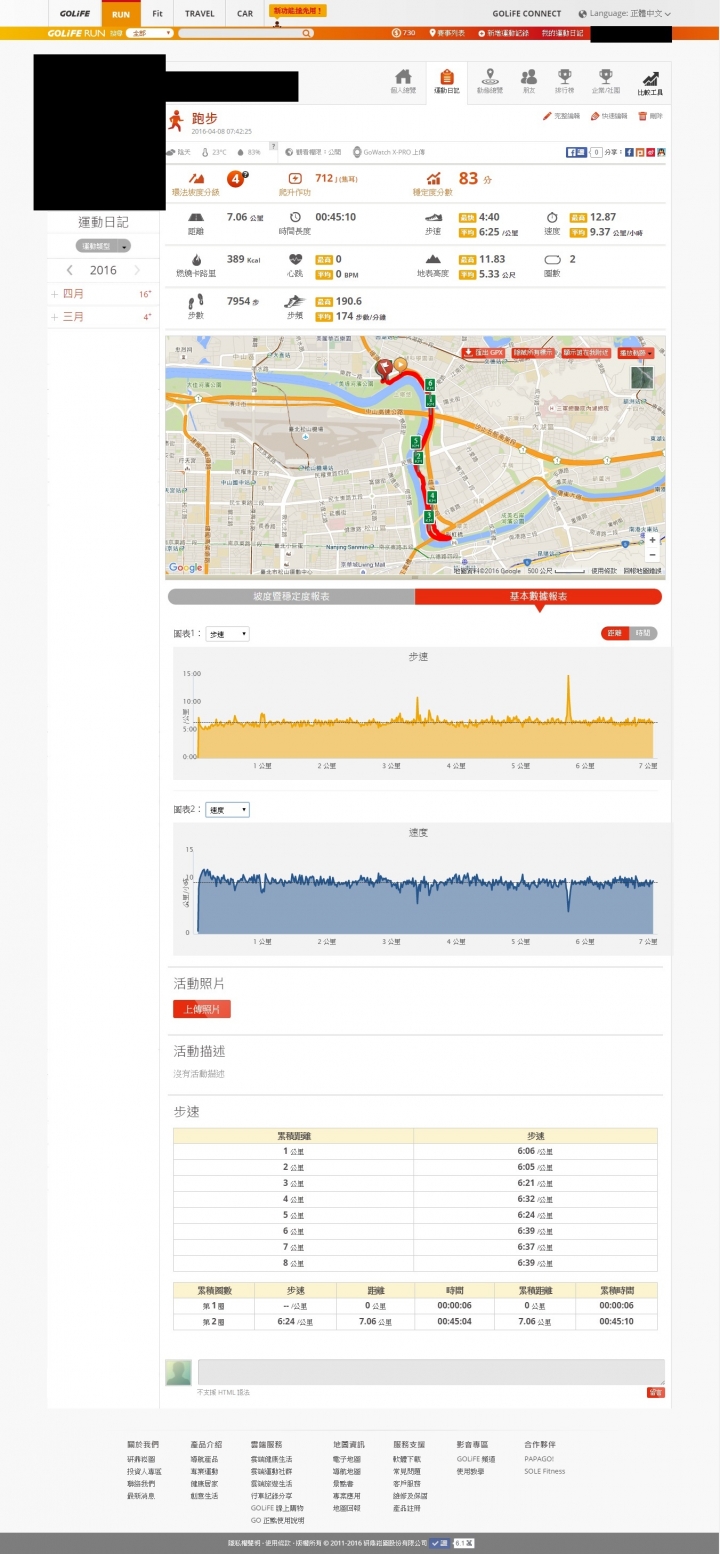Click 我的運動日記 link
This screenshot has height=1554, width=720.
(x=561, y=33)
